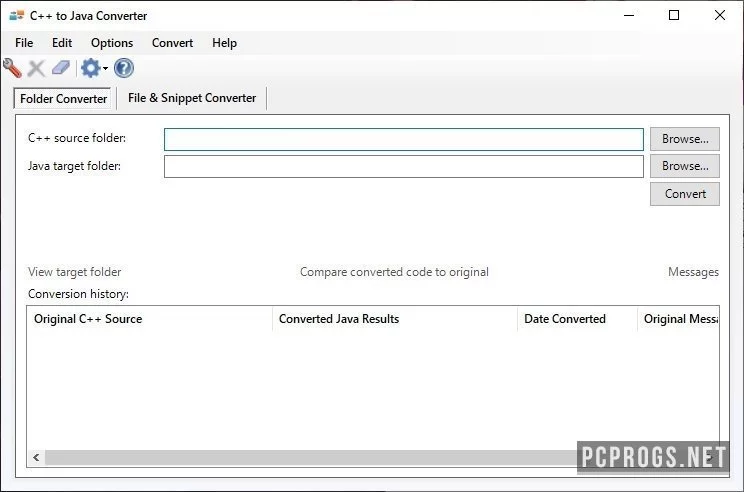Open the Options menu
This screenshot has height=492, width=744.
112,43
